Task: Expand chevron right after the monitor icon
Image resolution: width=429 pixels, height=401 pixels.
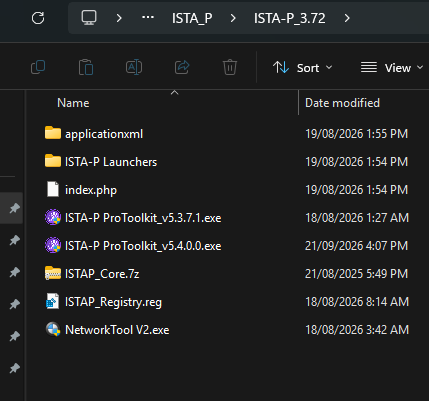Action: 119,18
